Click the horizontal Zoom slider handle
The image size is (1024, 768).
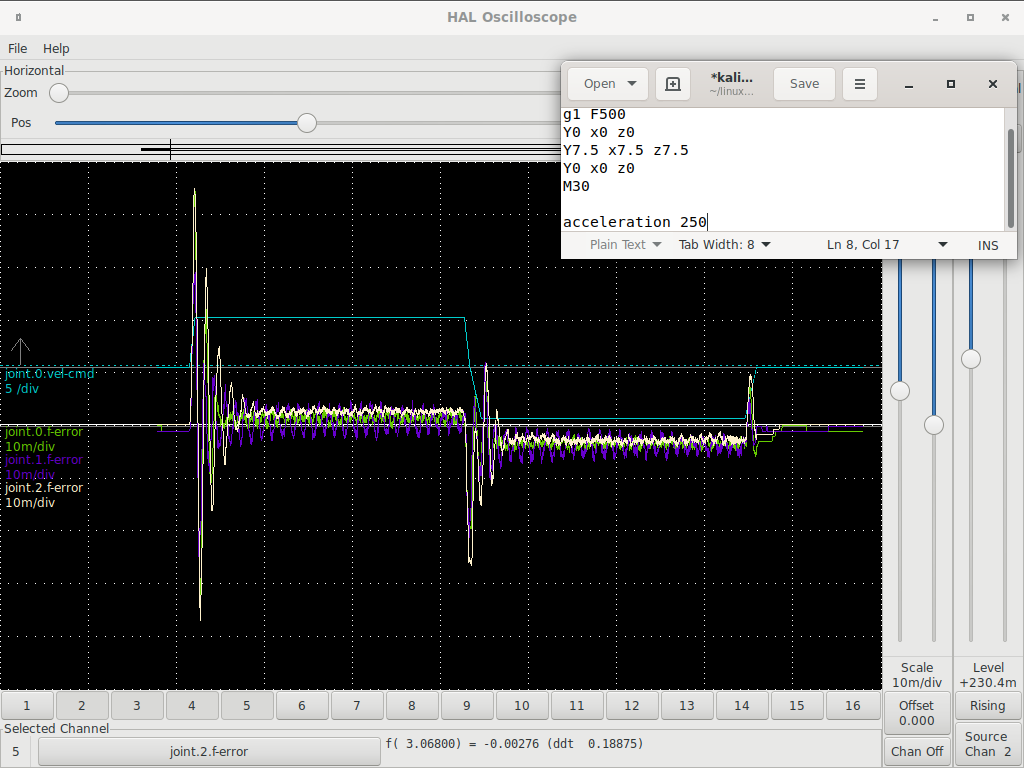[59, 93]
